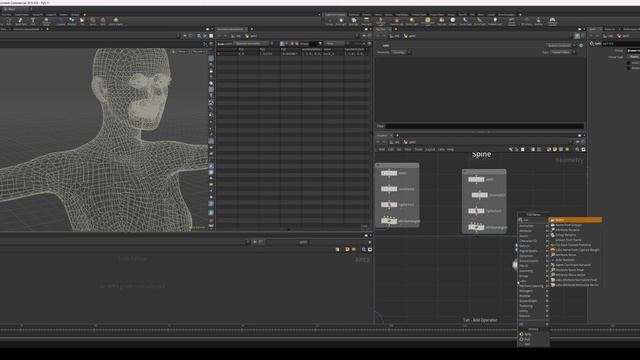Open the View menu in network editor
The image size is (640, 360).
click(408, 150)
